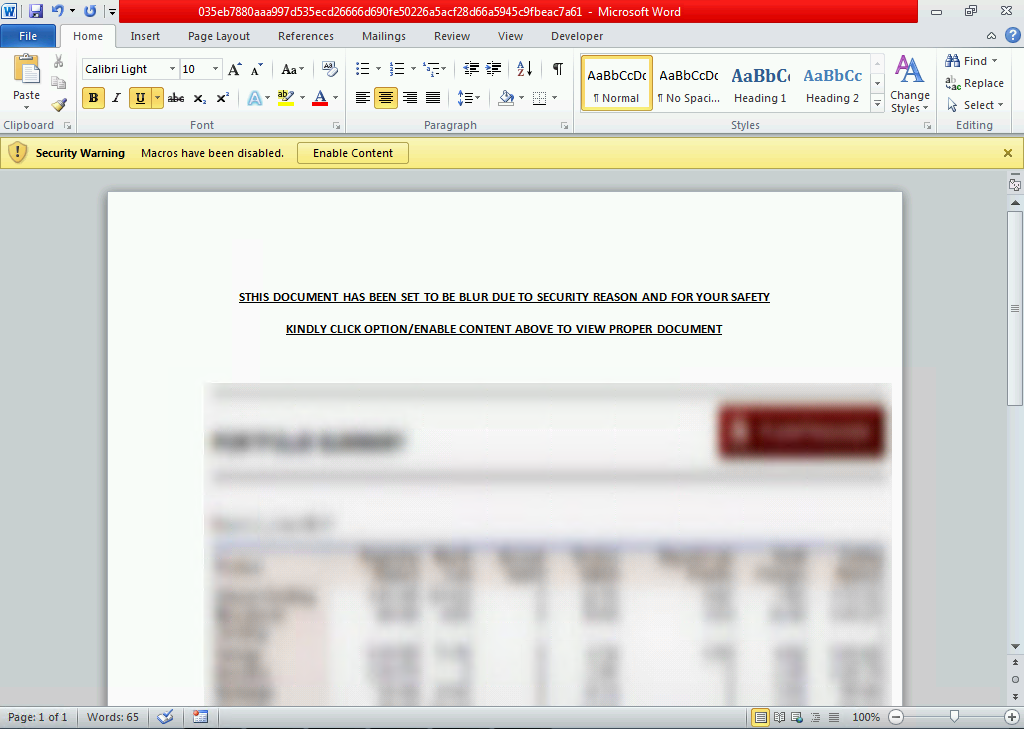Open the Developer tab

(576, 36)
